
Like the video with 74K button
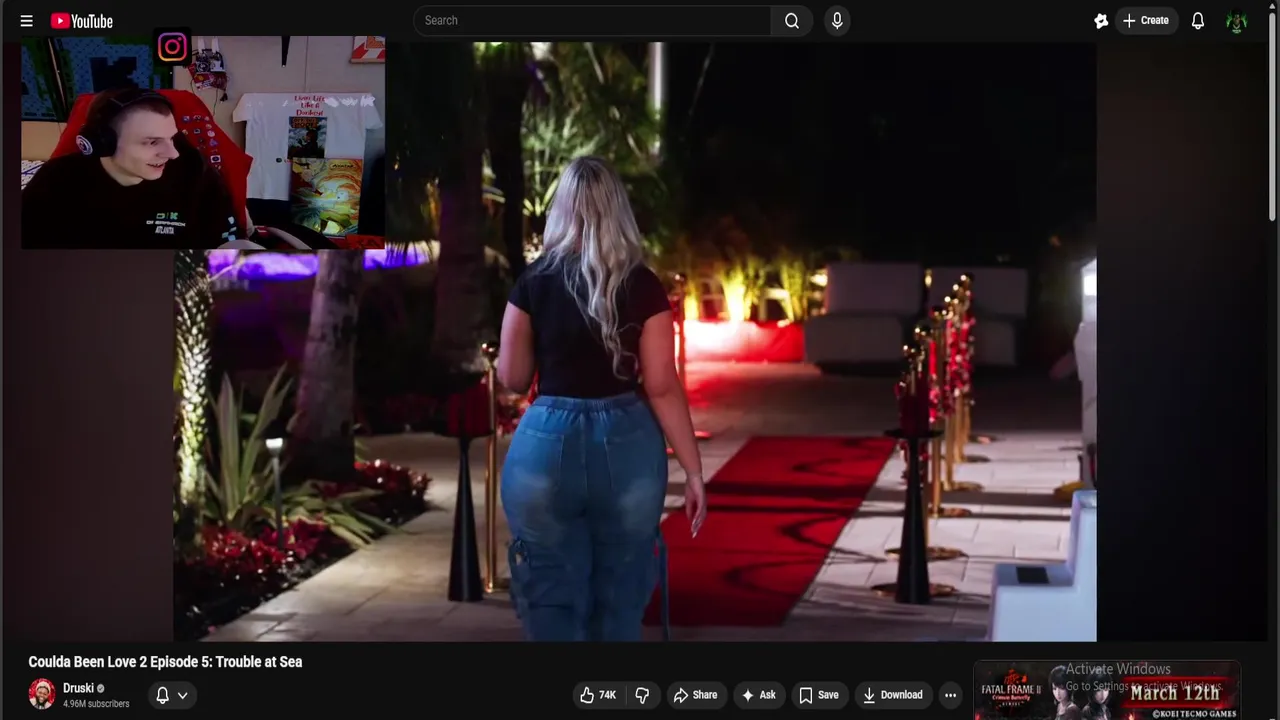(598, 695)
